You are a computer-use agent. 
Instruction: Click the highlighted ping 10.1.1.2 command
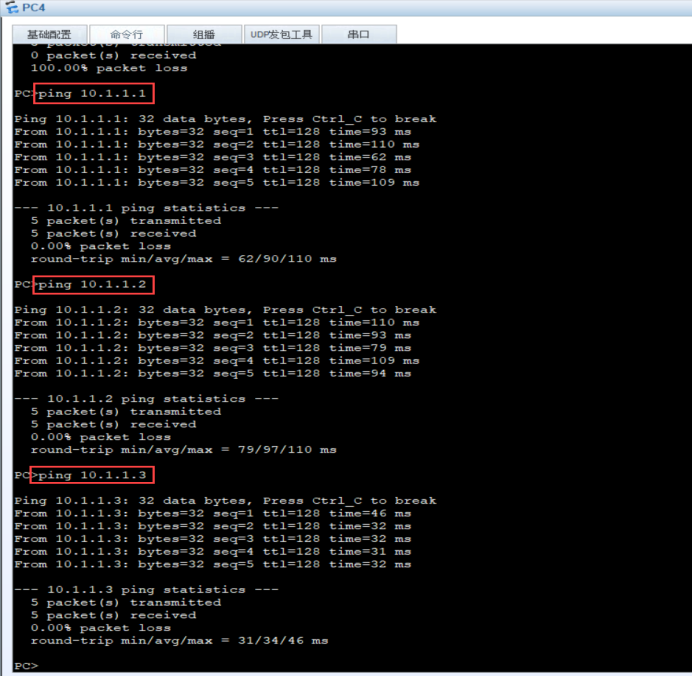click(x=94, y=285)
